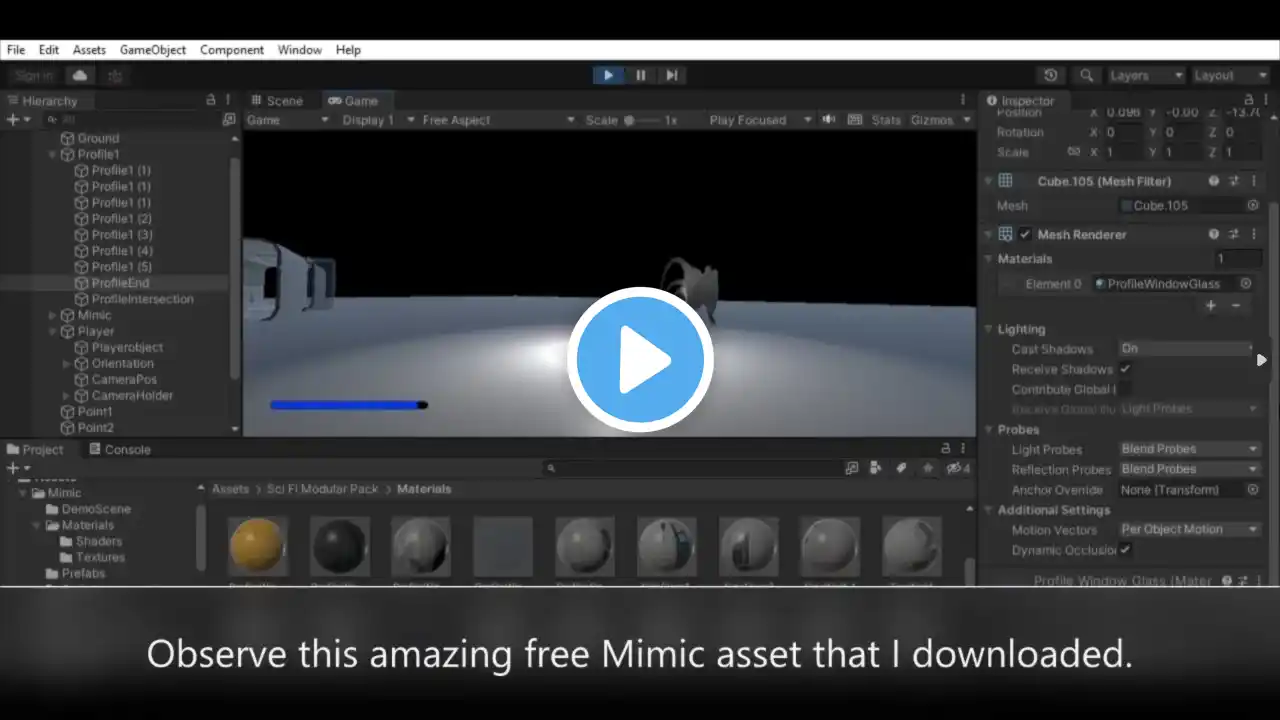Open Mesh Filter preset settings icon
Image resolution: width=1280 pixels, height=720 pixels.
1234,181
